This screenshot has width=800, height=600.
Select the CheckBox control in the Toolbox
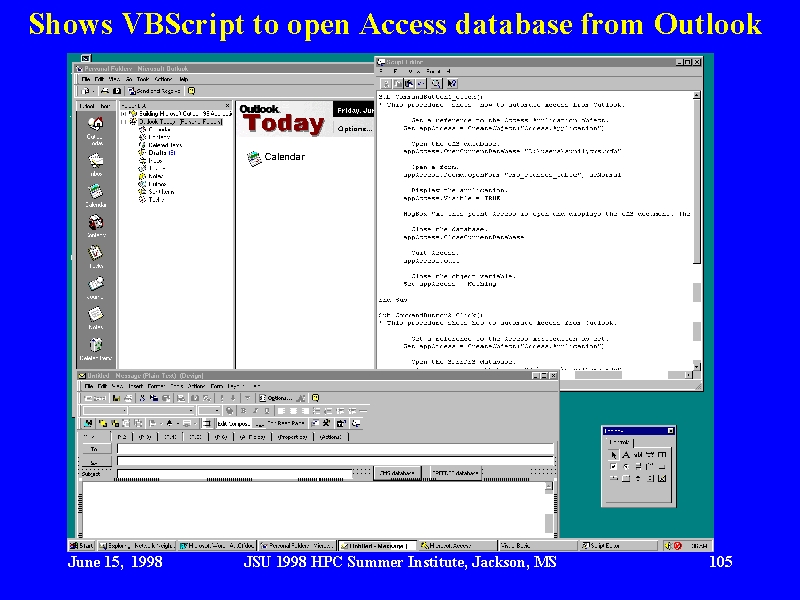(613, 467)
